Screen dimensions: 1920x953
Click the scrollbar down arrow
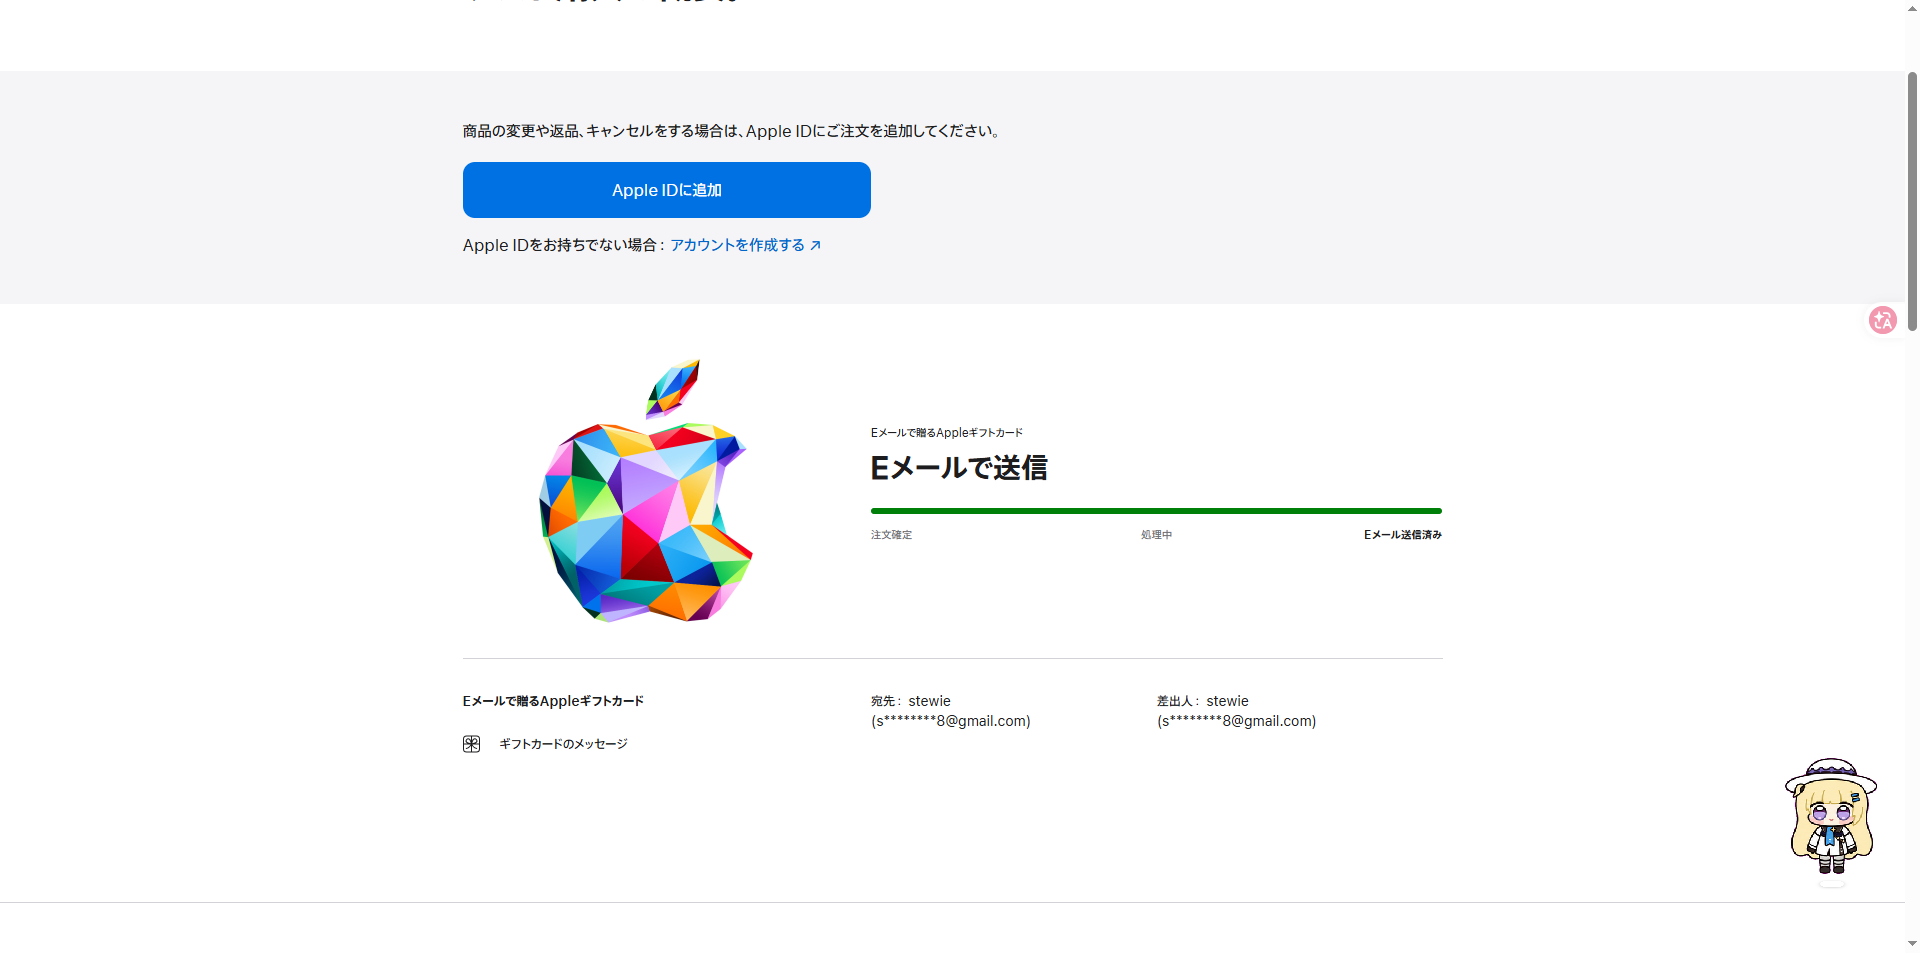[1912, 943]
